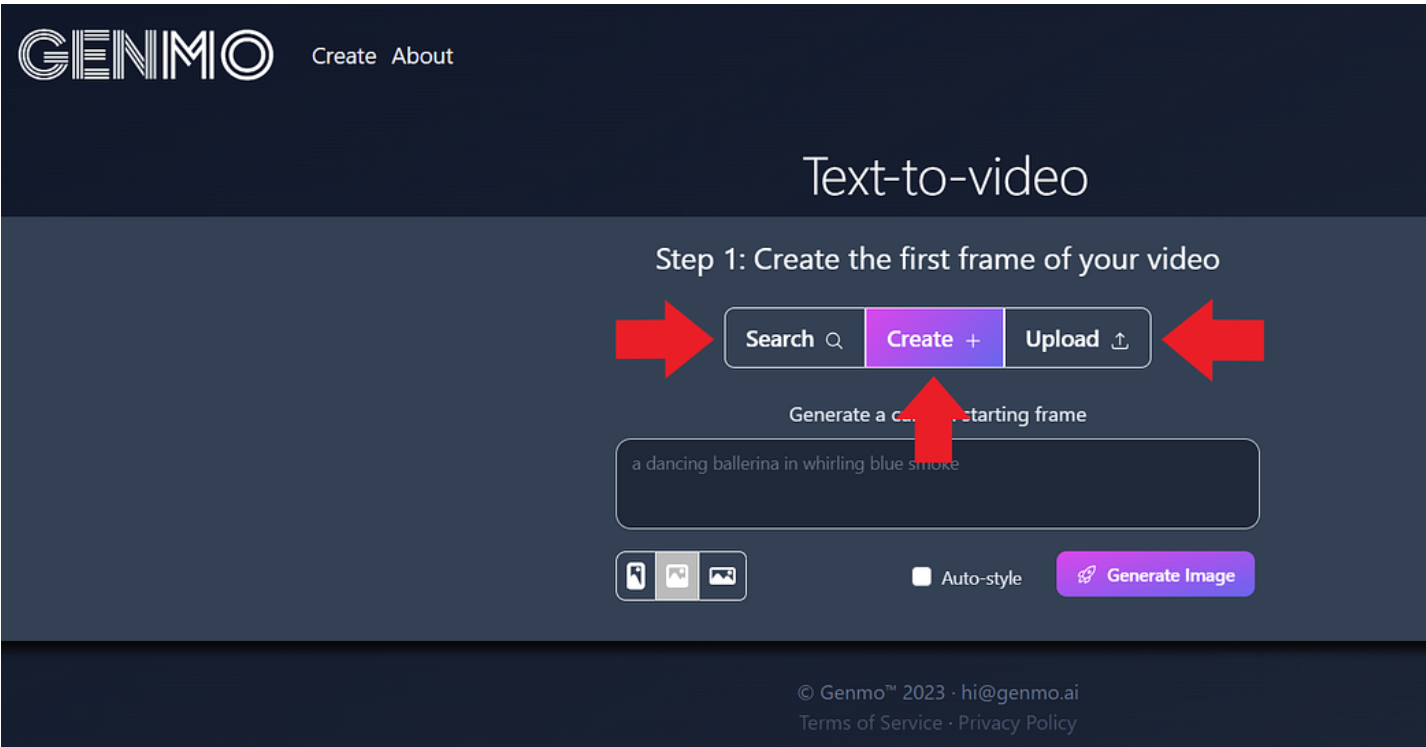Open the About page in header
This screenshot has height=747, width=1426.
pos(422,56)
